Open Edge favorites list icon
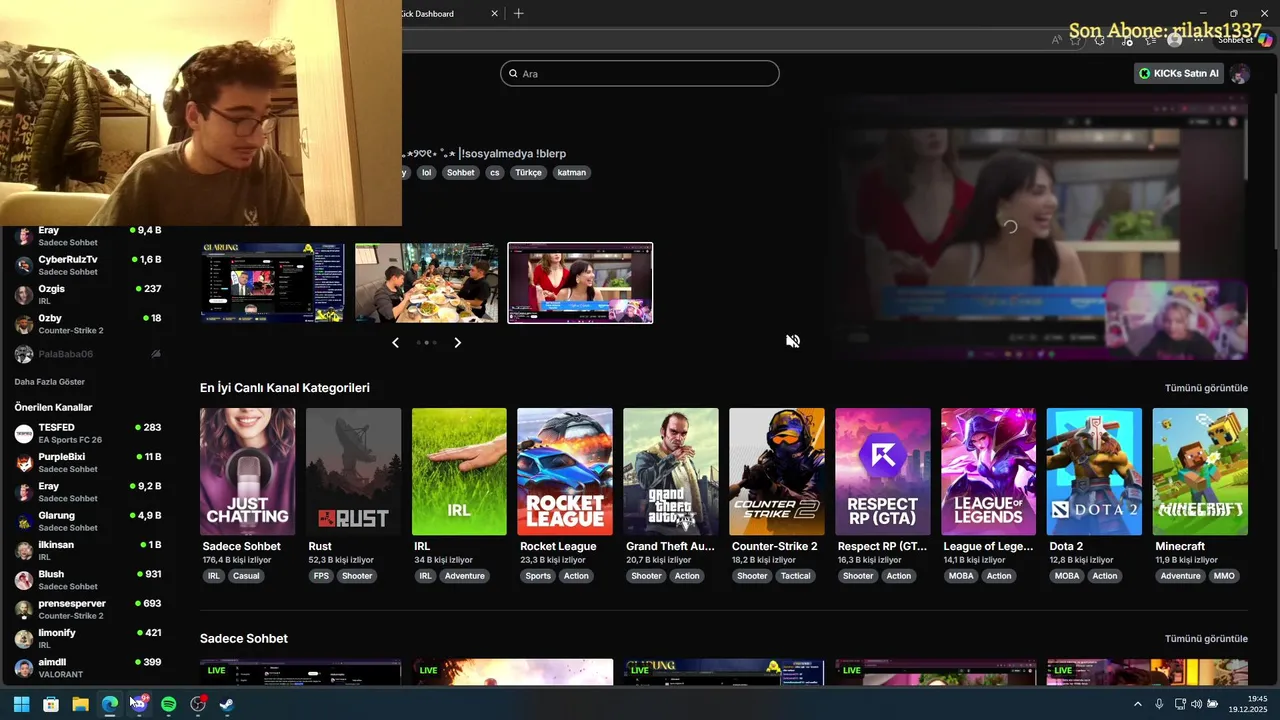The width and height of the screenshot is (1280, 720). tap(1151, 40)
